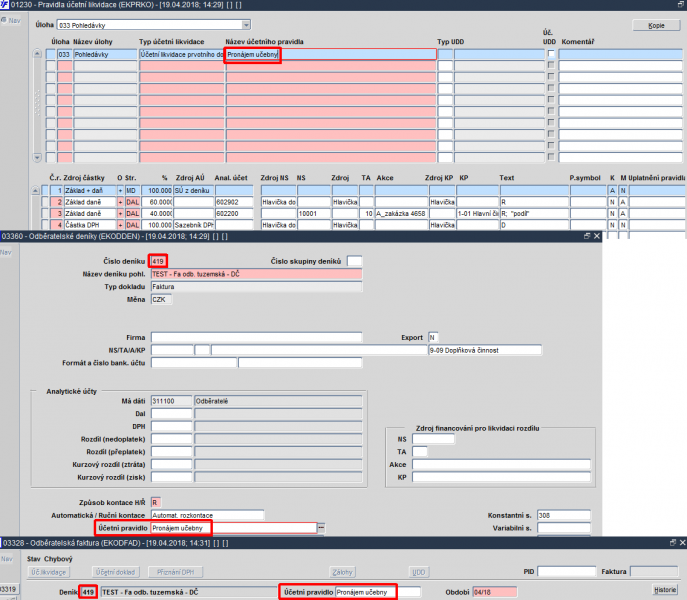687x600 pixels.
Task: Click the Název deníku pohl. field
Action: pos(257,274)
